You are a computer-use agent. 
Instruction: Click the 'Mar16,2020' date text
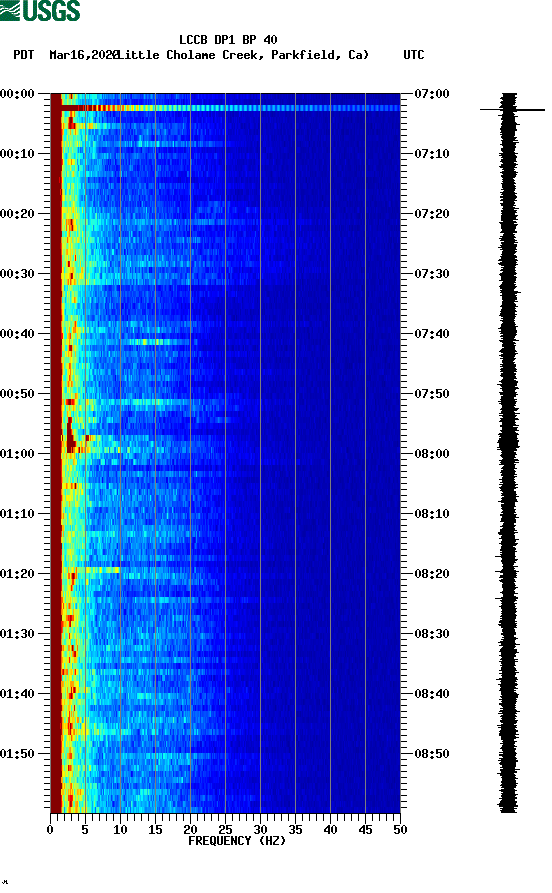[x=84, y=55]
